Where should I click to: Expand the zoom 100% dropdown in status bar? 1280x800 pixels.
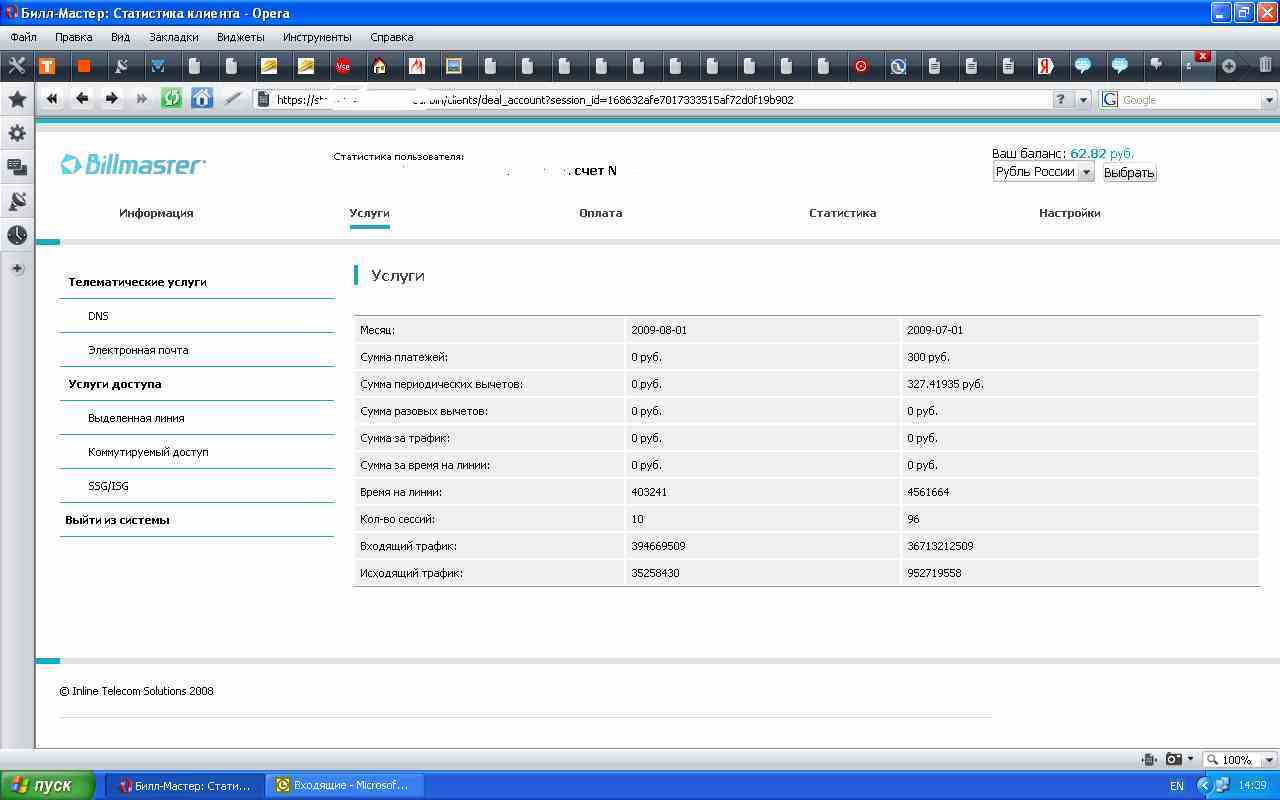(x=1269, y=760)
